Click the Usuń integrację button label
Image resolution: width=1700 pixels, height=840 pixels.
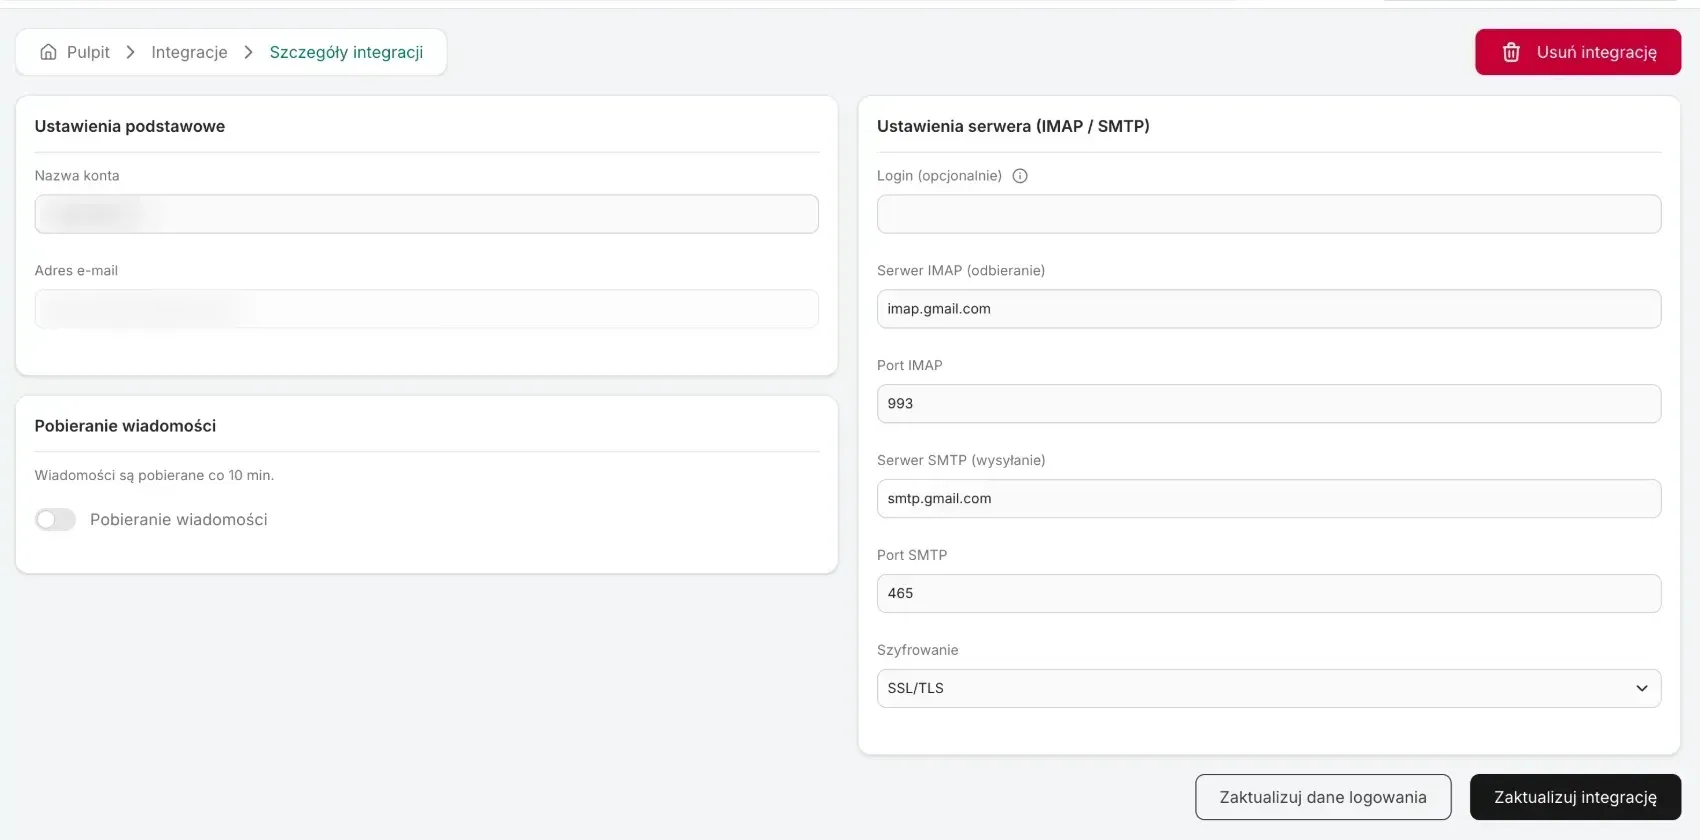click(x=1596, y=52)
